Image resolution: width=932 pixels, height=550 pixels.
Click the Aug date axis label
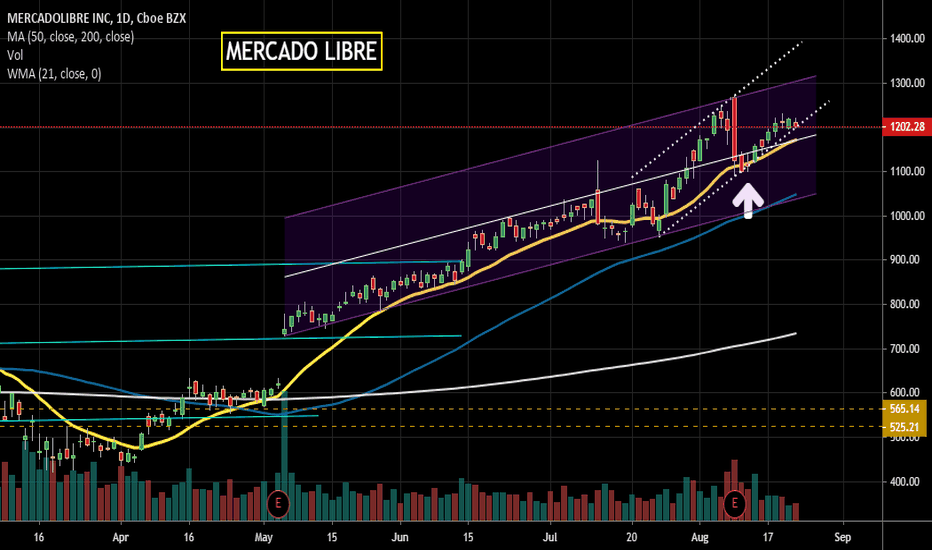tap(700, 538)
